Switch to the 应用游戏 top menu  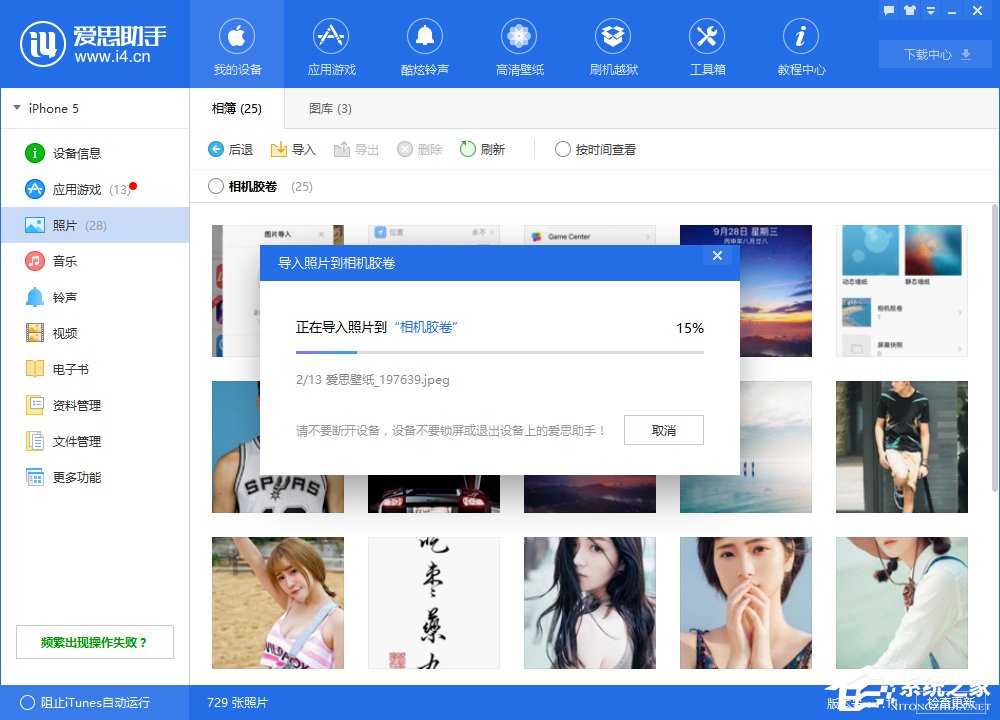[x=331, y=45]
